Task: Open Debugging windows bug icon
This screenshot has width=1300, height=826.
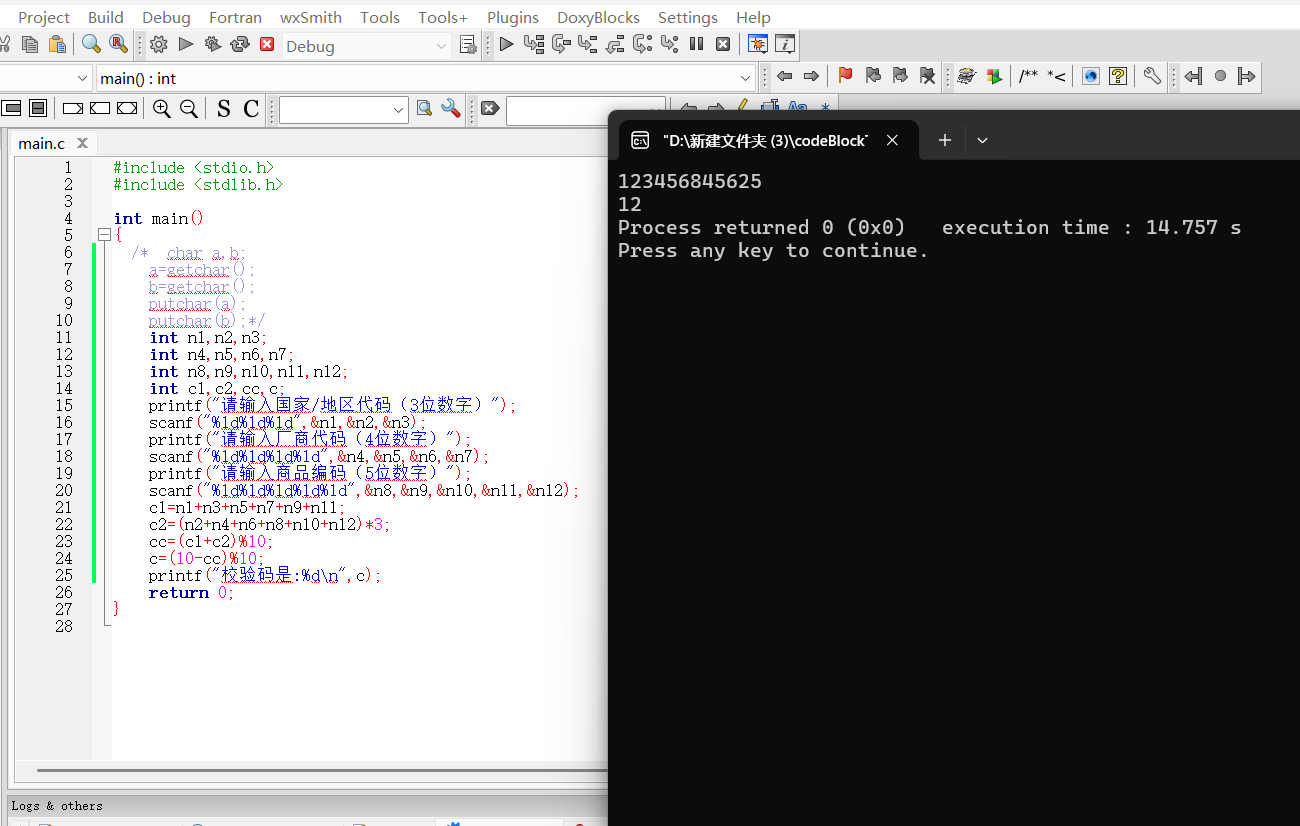Action: pos(758,44)
